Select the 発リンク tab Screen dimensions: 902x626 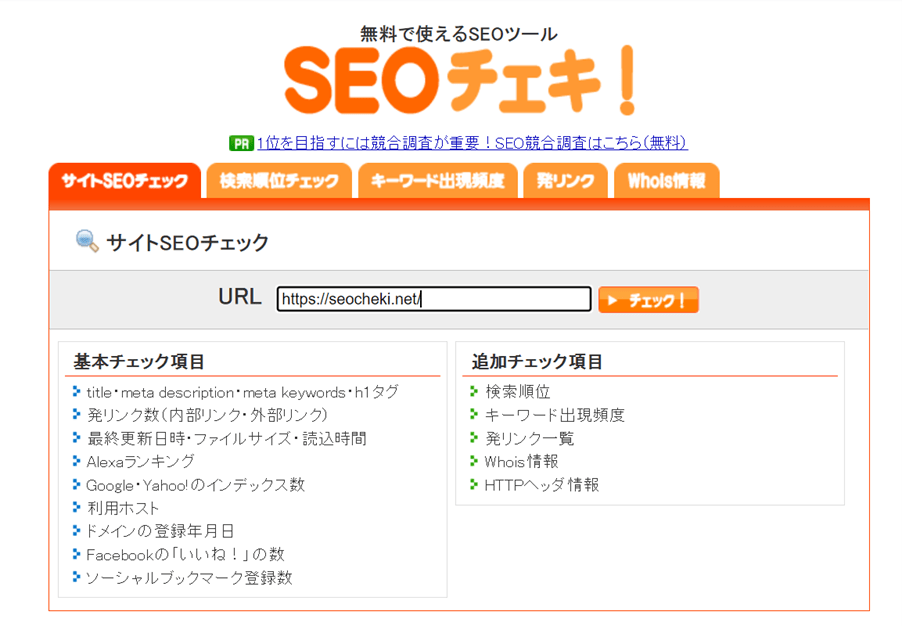point(565,181)
